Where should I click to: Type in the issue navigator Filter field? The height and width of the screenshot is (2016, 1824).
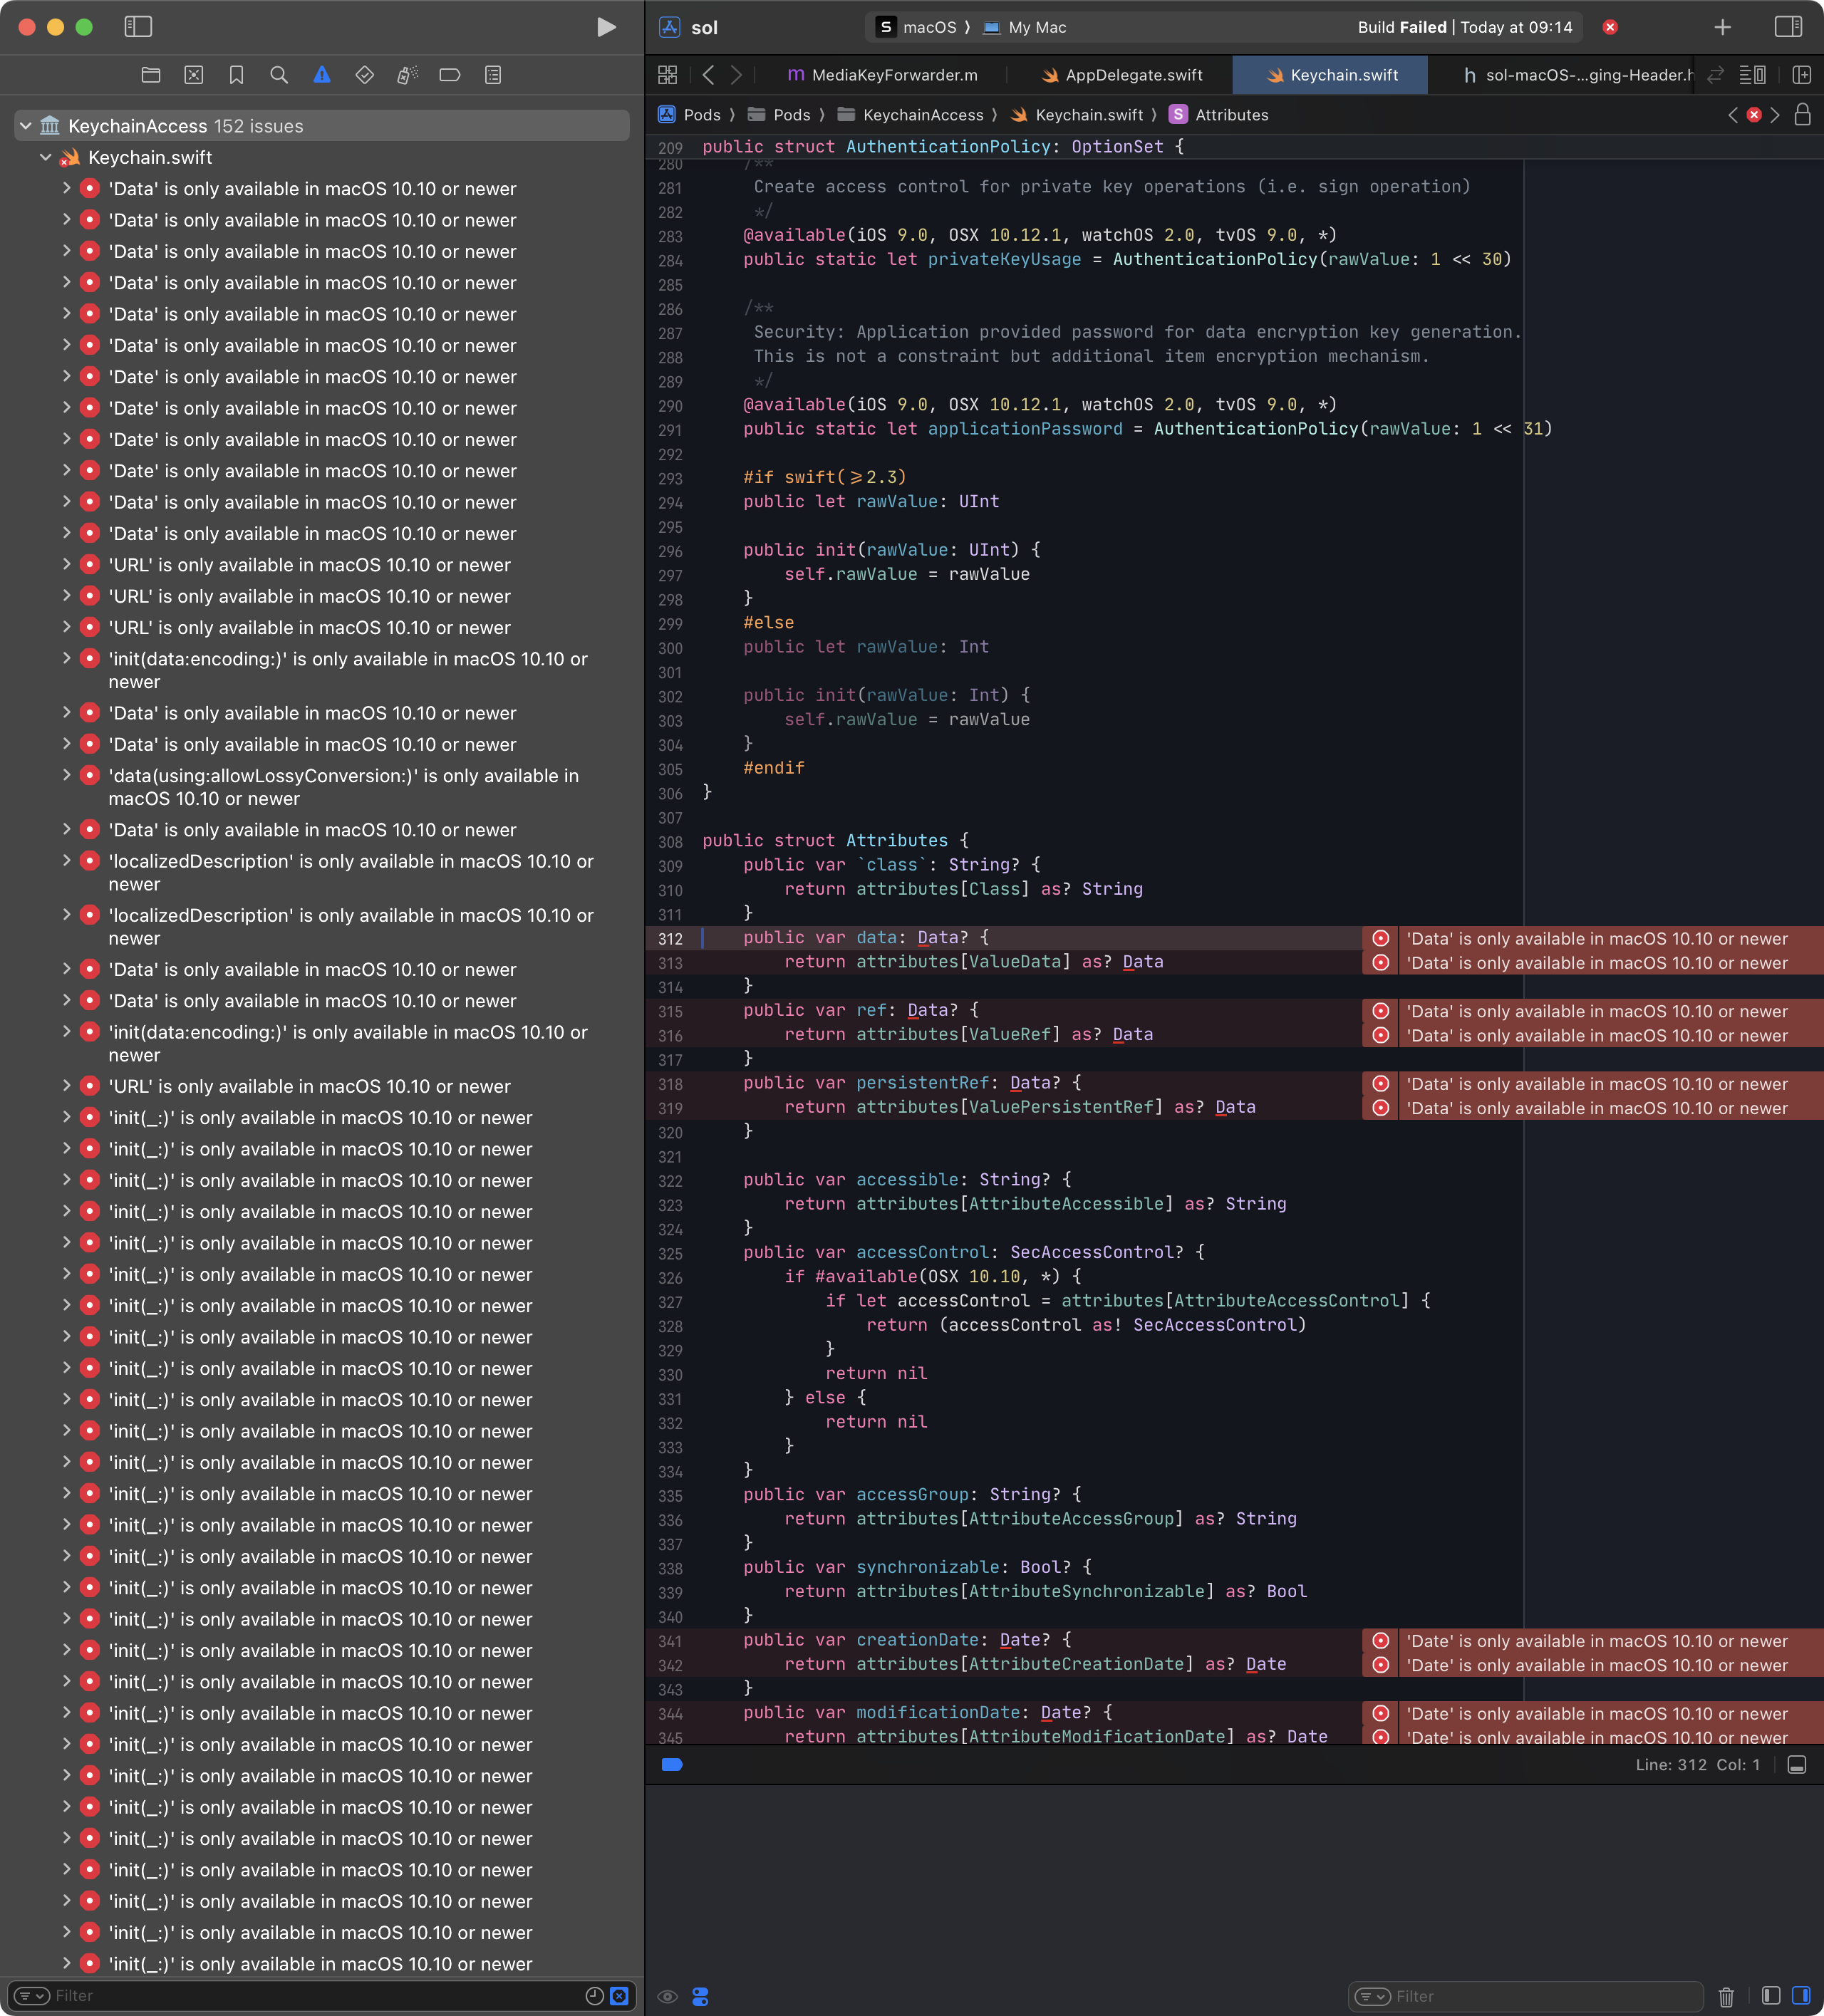click(x=200, y=1995)
